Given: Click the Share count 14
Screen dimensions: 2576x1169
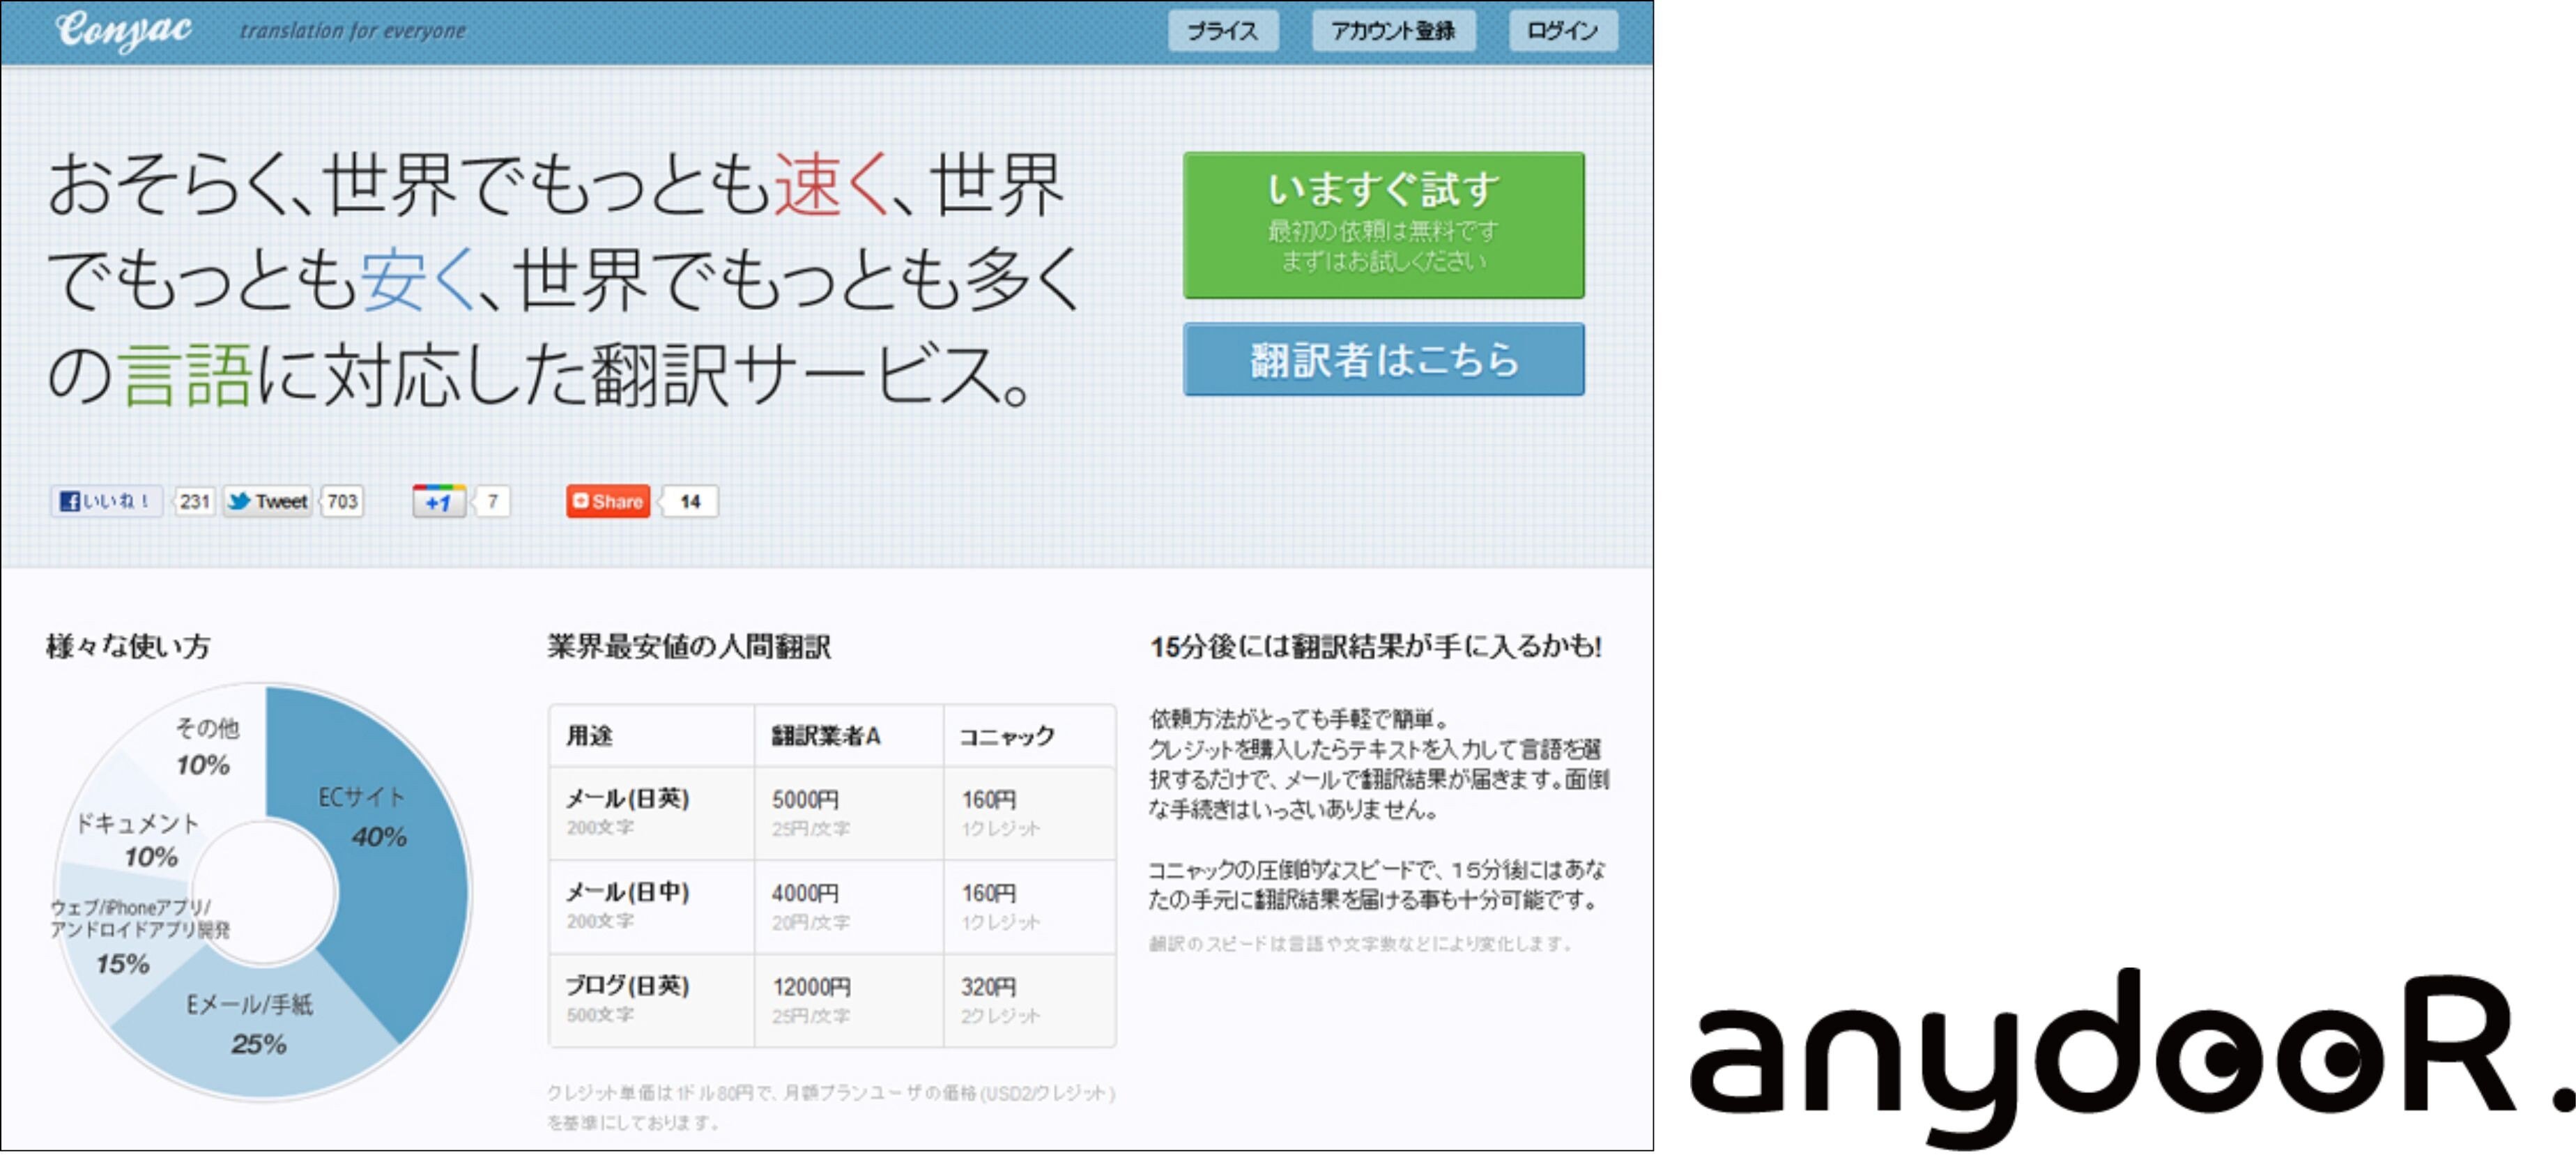Looking at the screenshot, I should [690, 501].
